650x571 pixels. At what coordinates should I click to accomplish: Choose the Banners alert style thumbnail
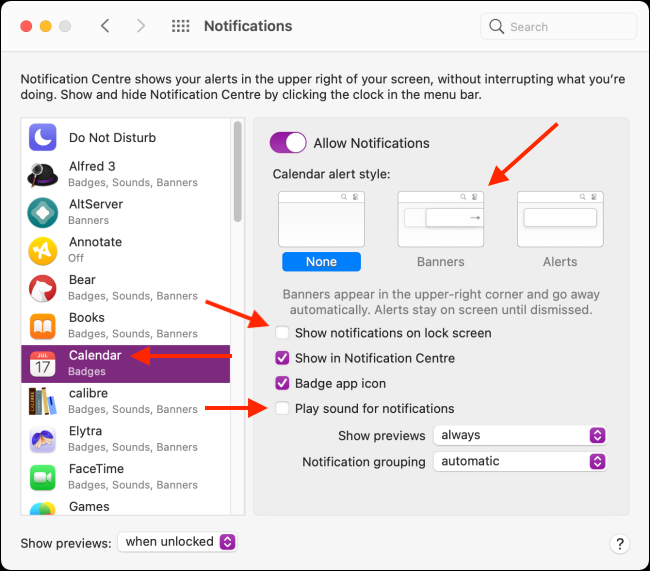point(441,219)
